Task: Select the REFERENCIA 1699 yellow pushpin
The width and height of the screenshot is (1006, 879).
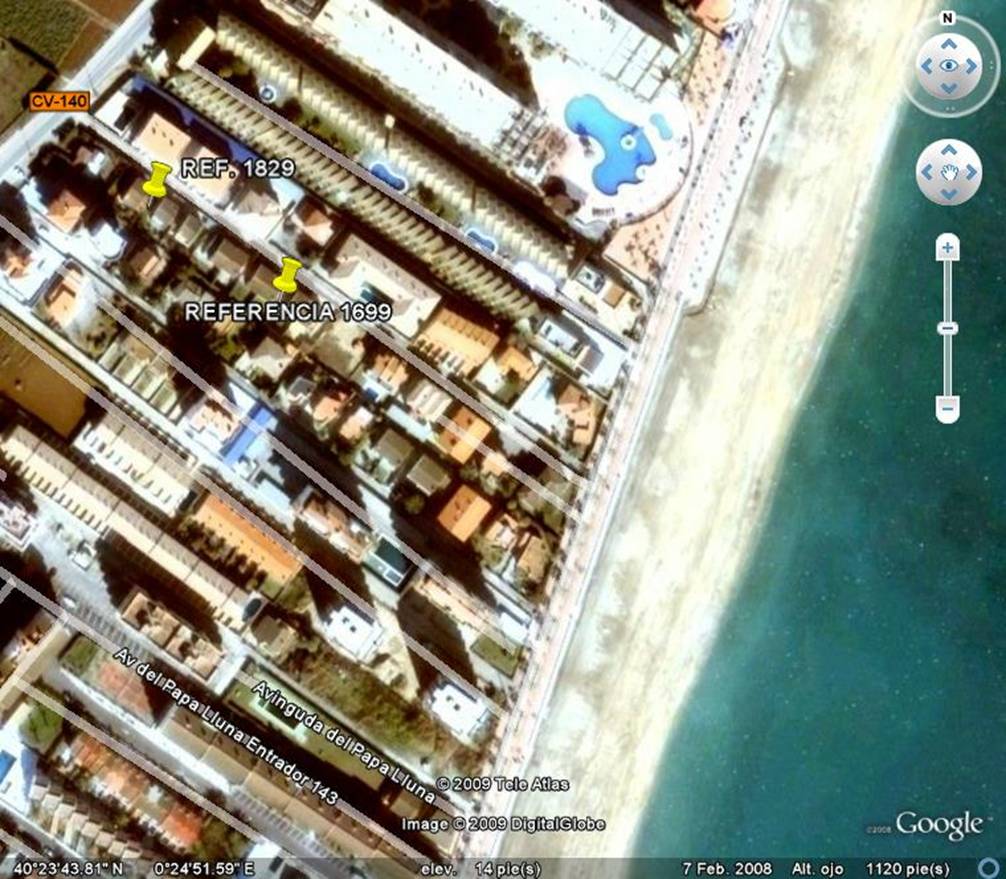Action: [287, 275]
